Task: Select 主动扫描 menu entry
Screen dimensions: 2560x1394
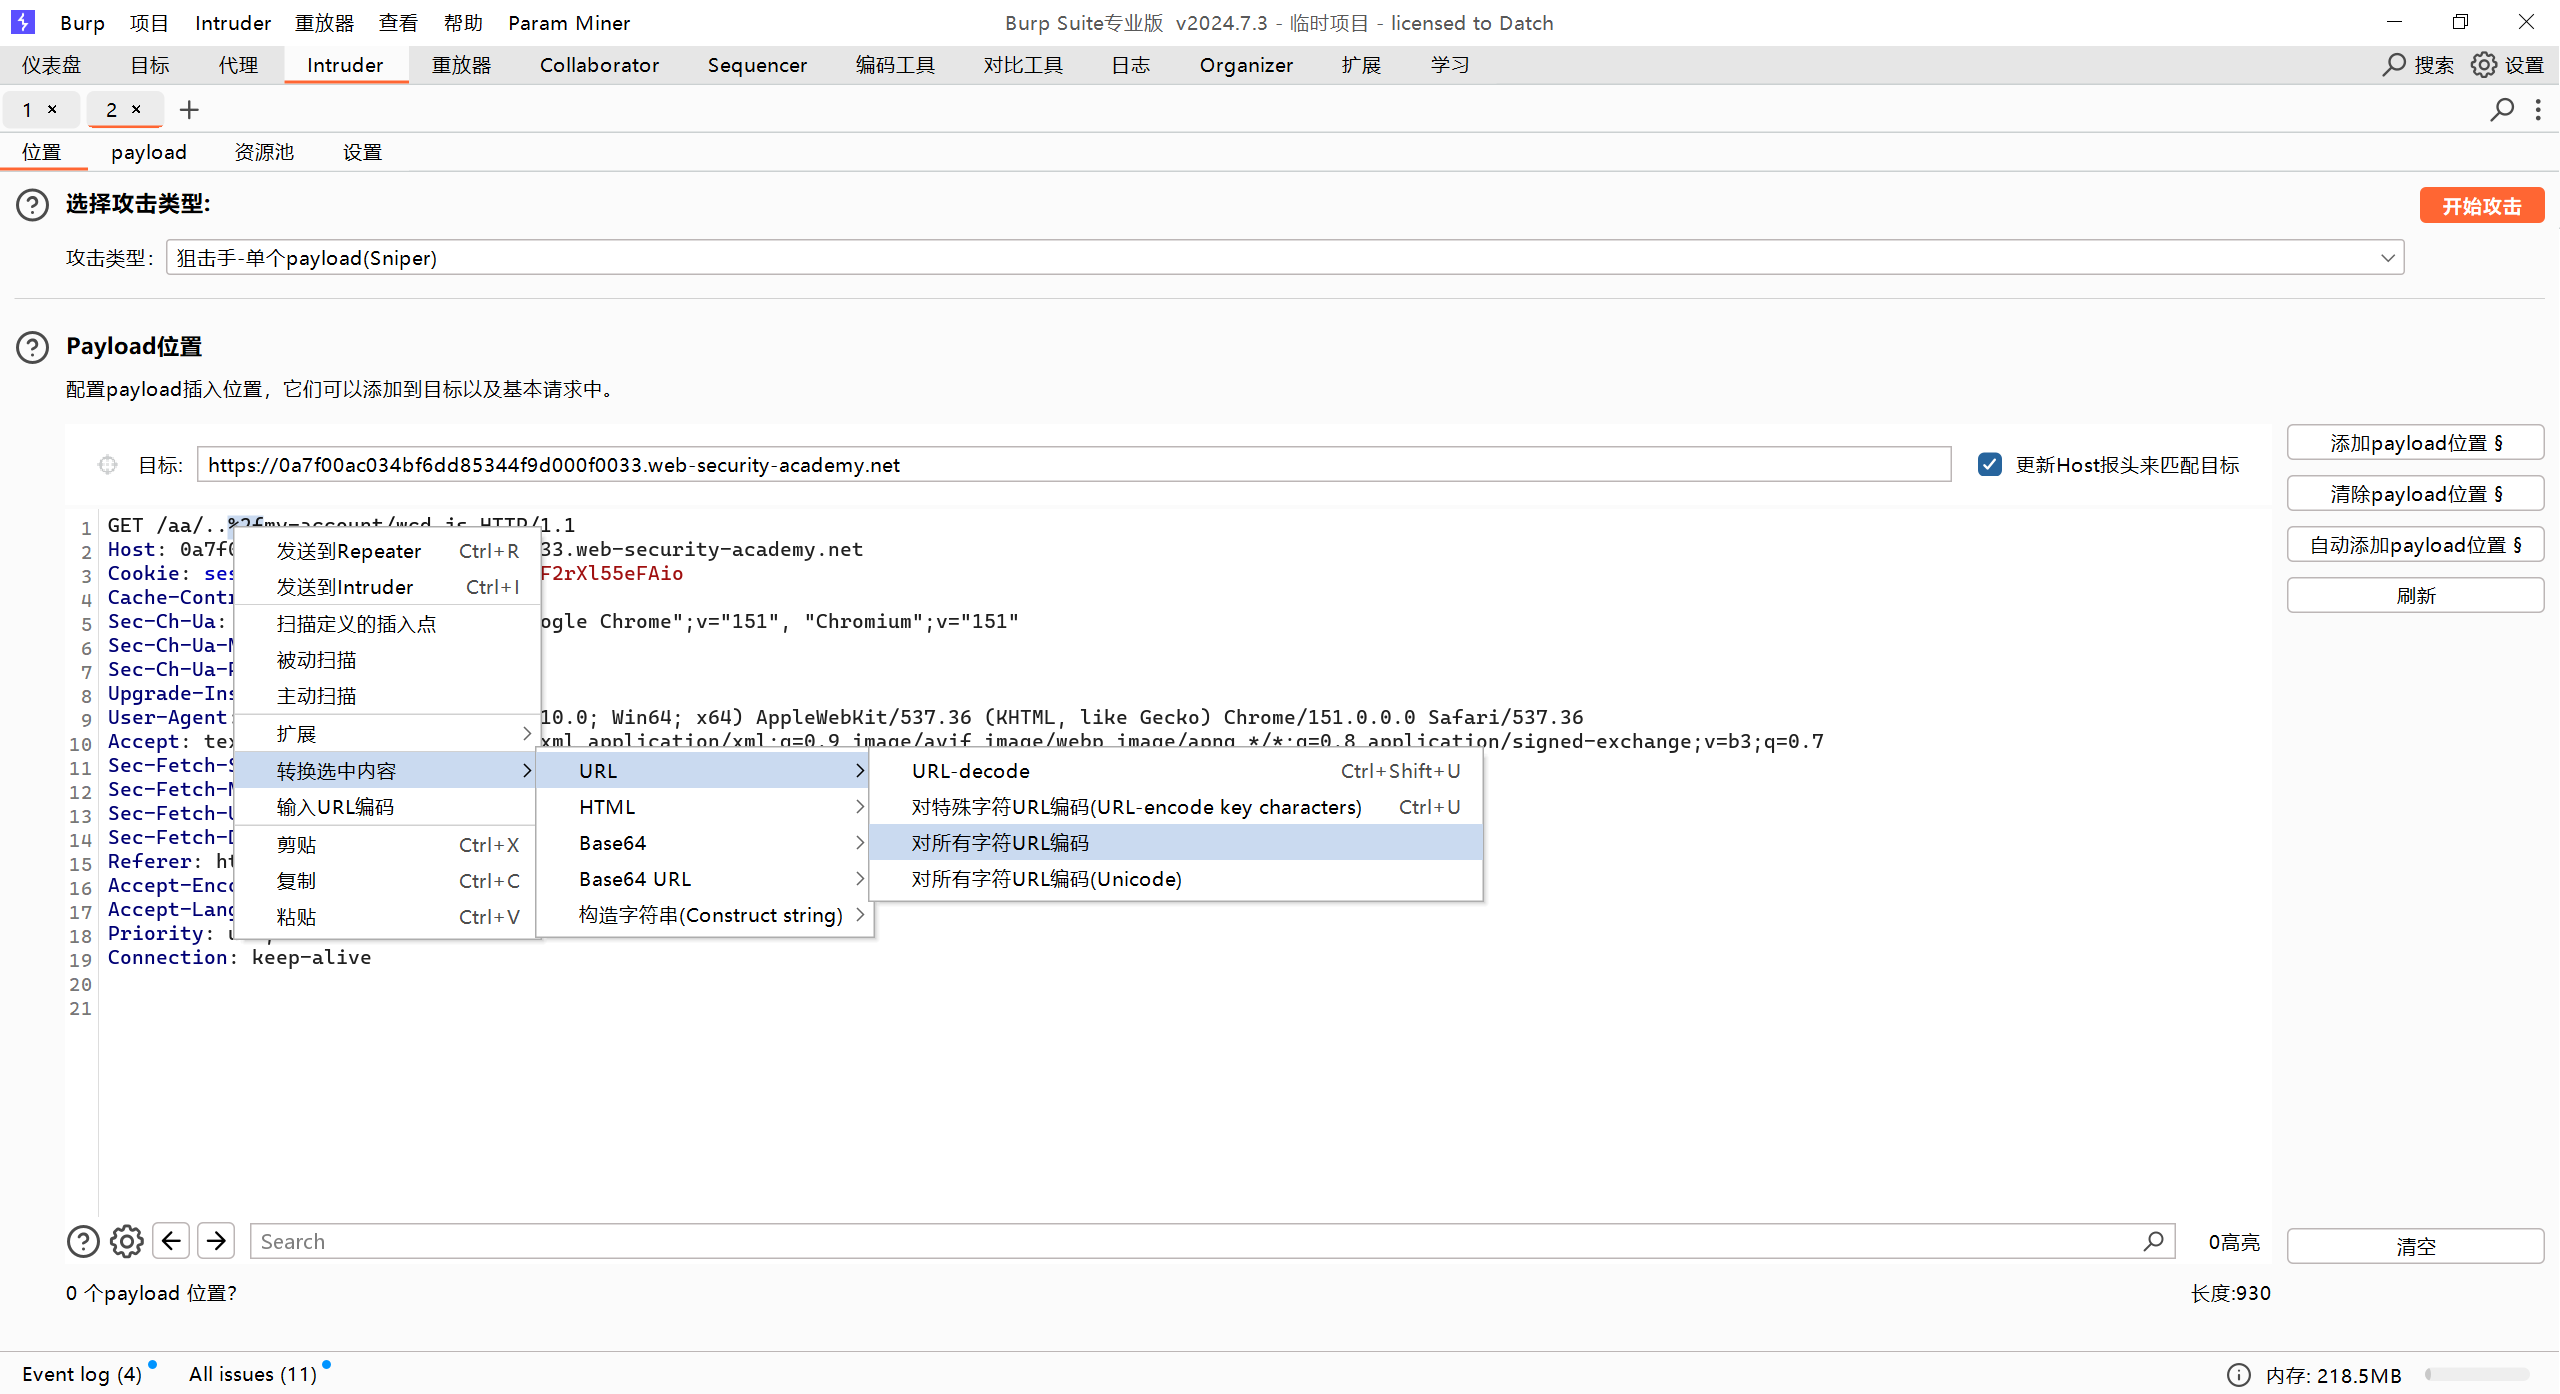Action: coord(388,696)
